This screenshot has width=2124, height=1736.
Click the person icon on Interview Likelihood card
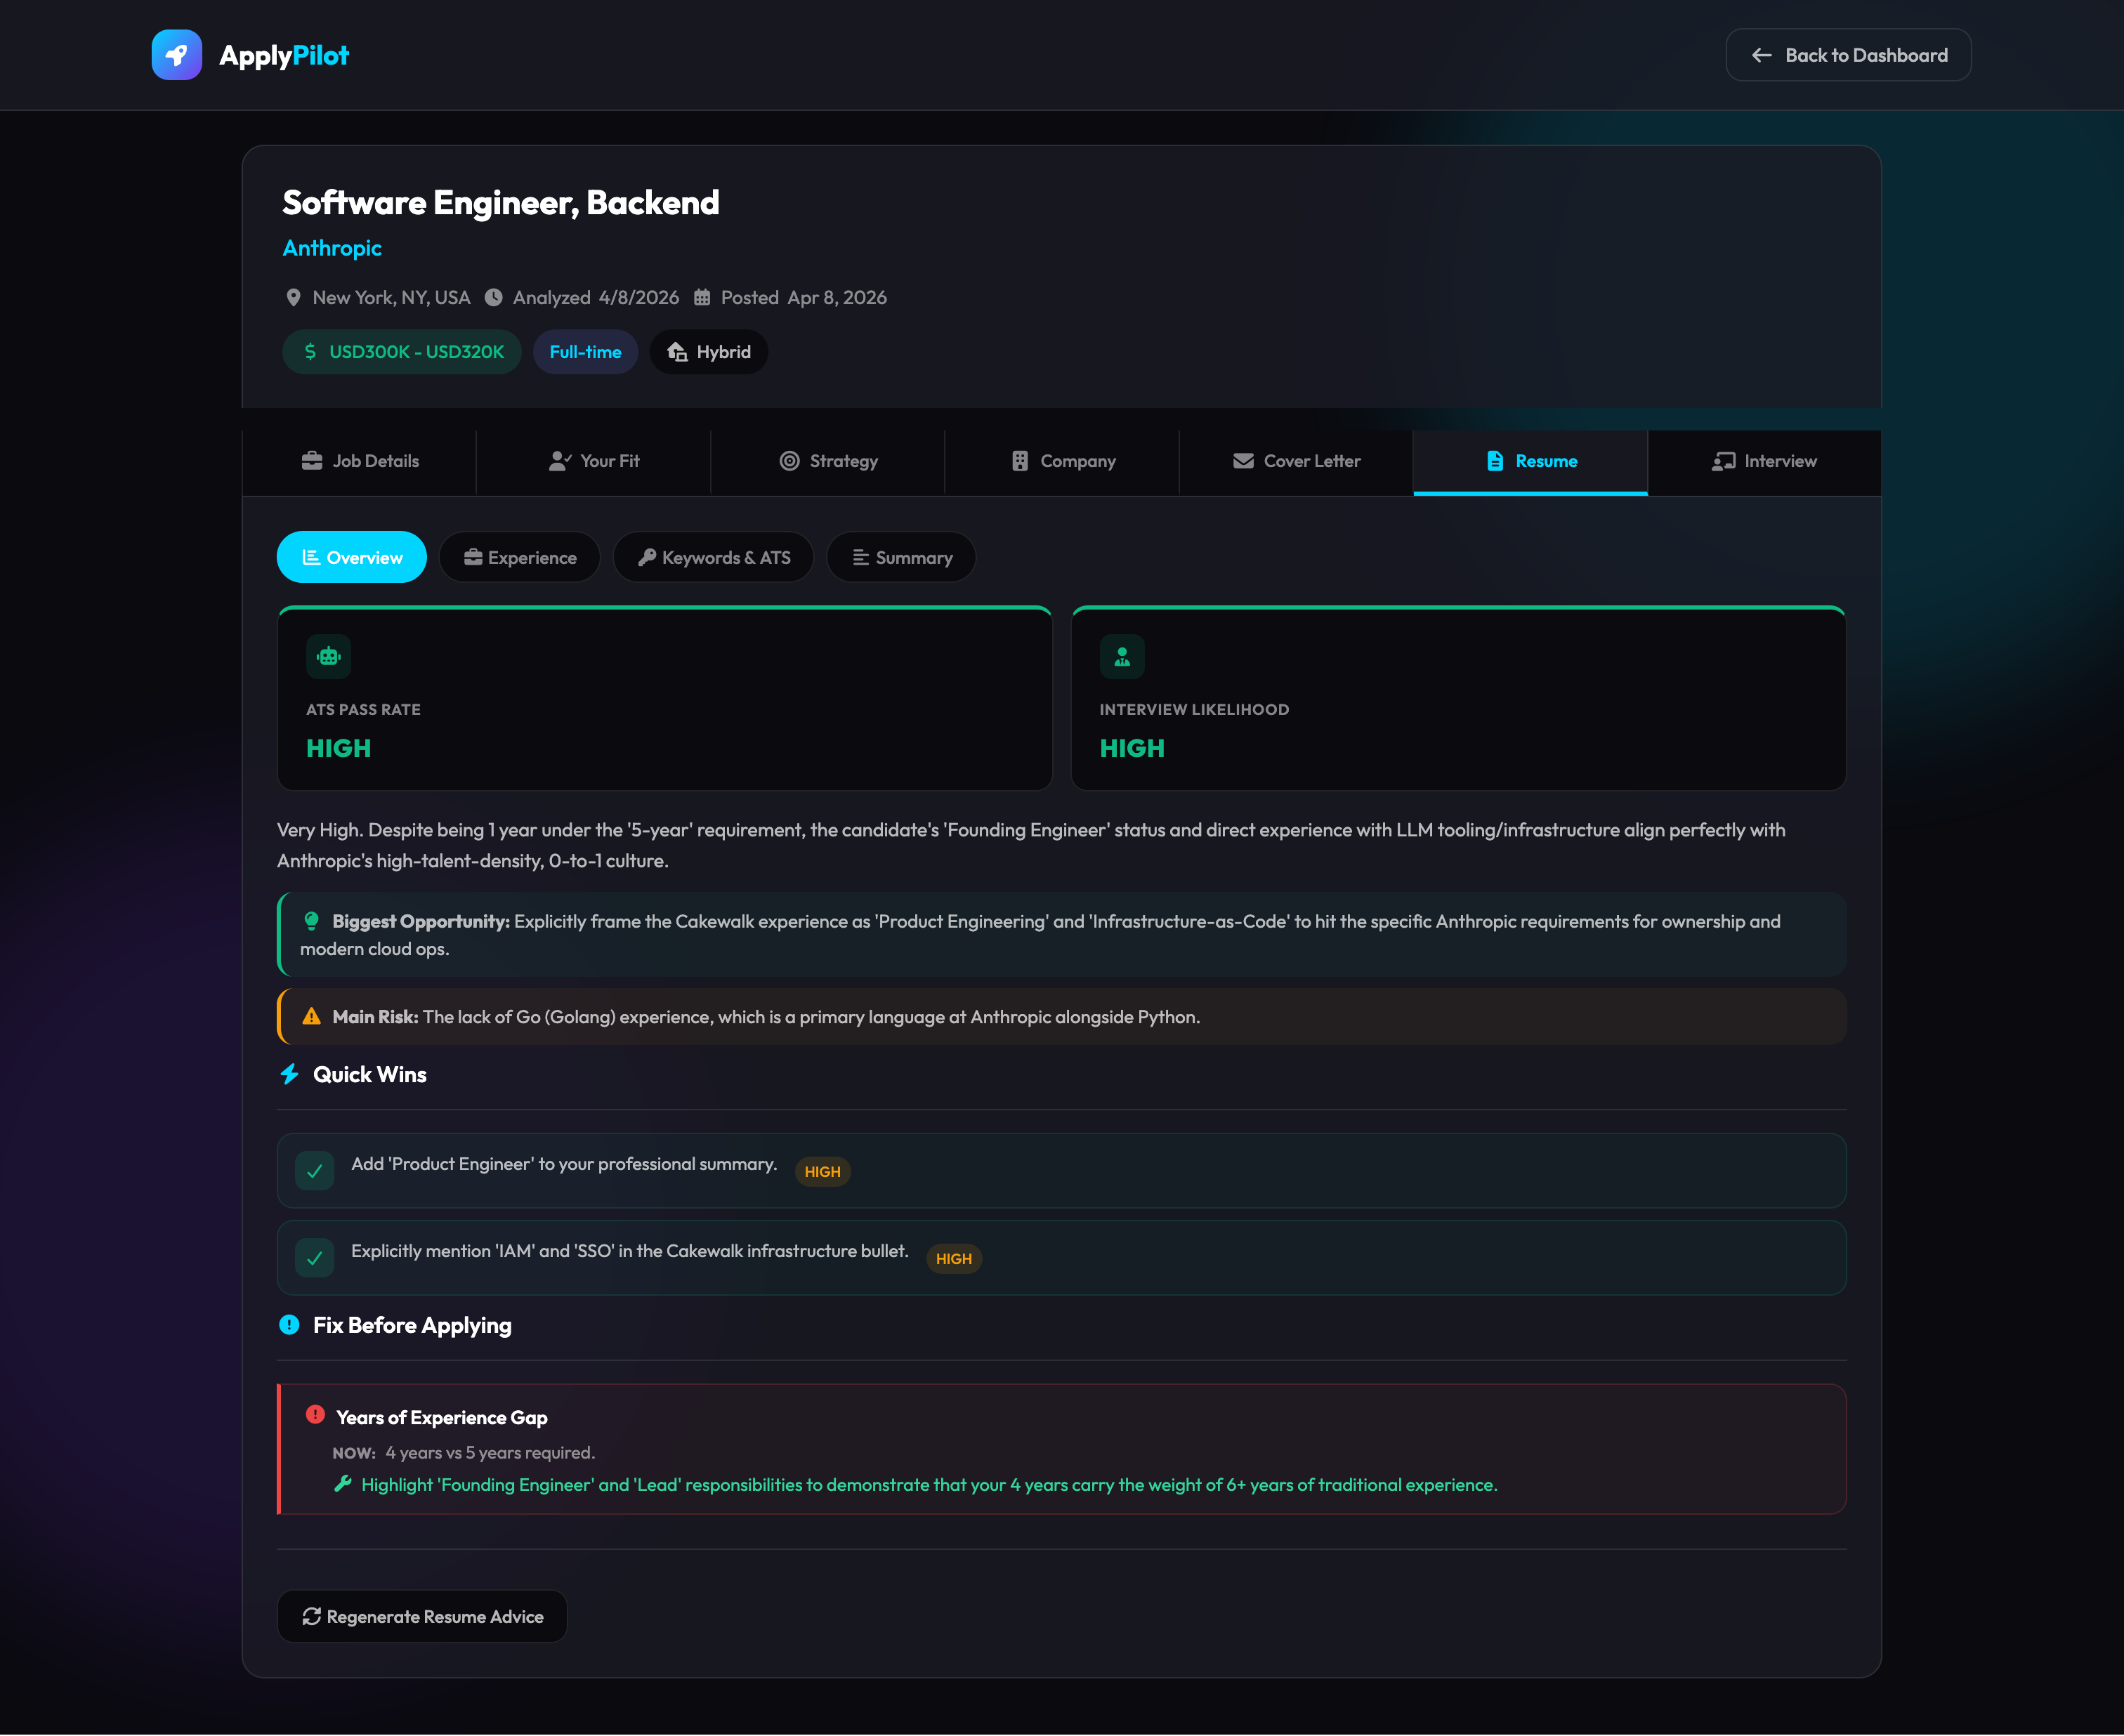click(x=1122, y=657)
